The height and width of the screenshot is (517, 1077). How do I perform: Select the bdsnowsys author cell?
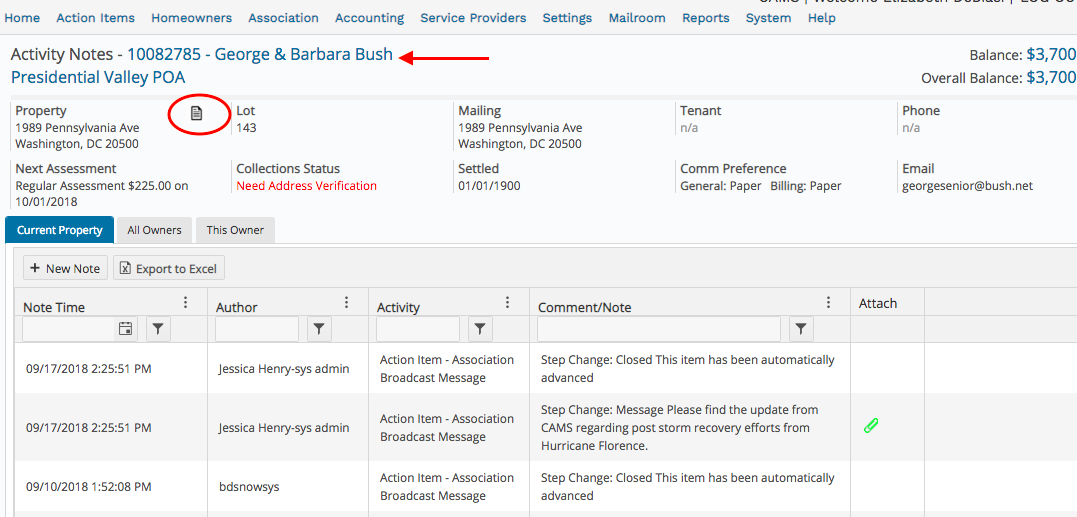[249, 487]
